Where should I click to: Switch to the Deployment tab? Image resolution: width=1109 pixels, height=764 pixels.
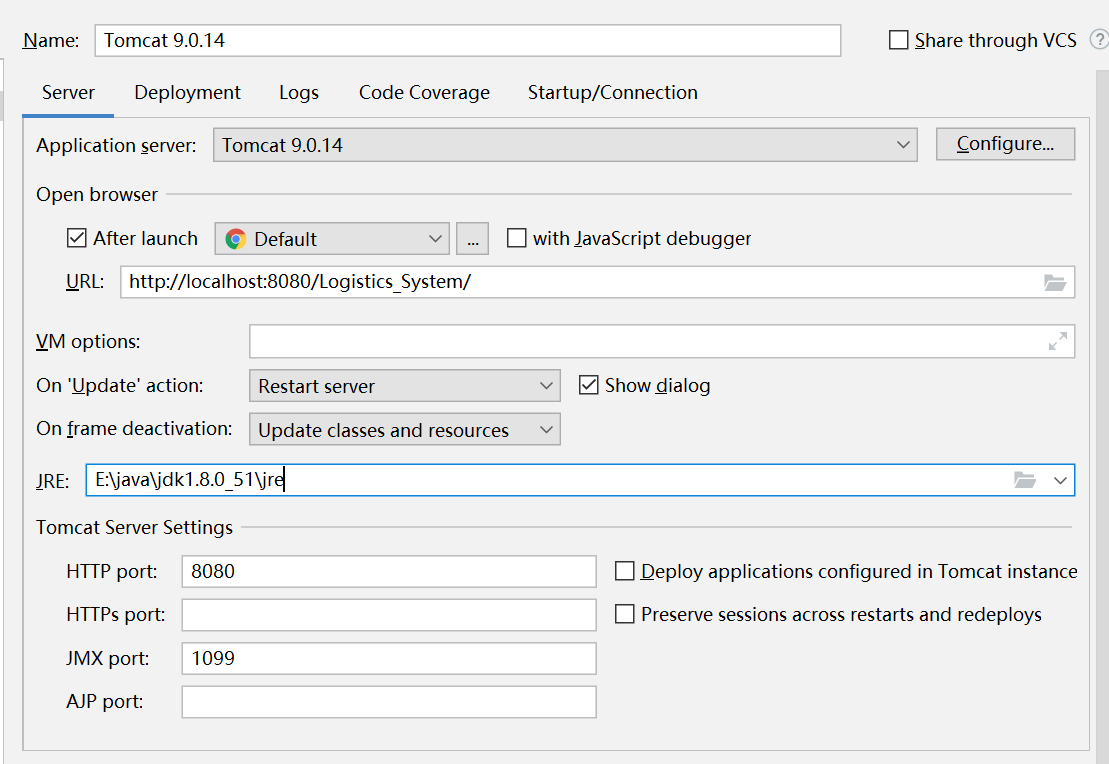point(187,93)
